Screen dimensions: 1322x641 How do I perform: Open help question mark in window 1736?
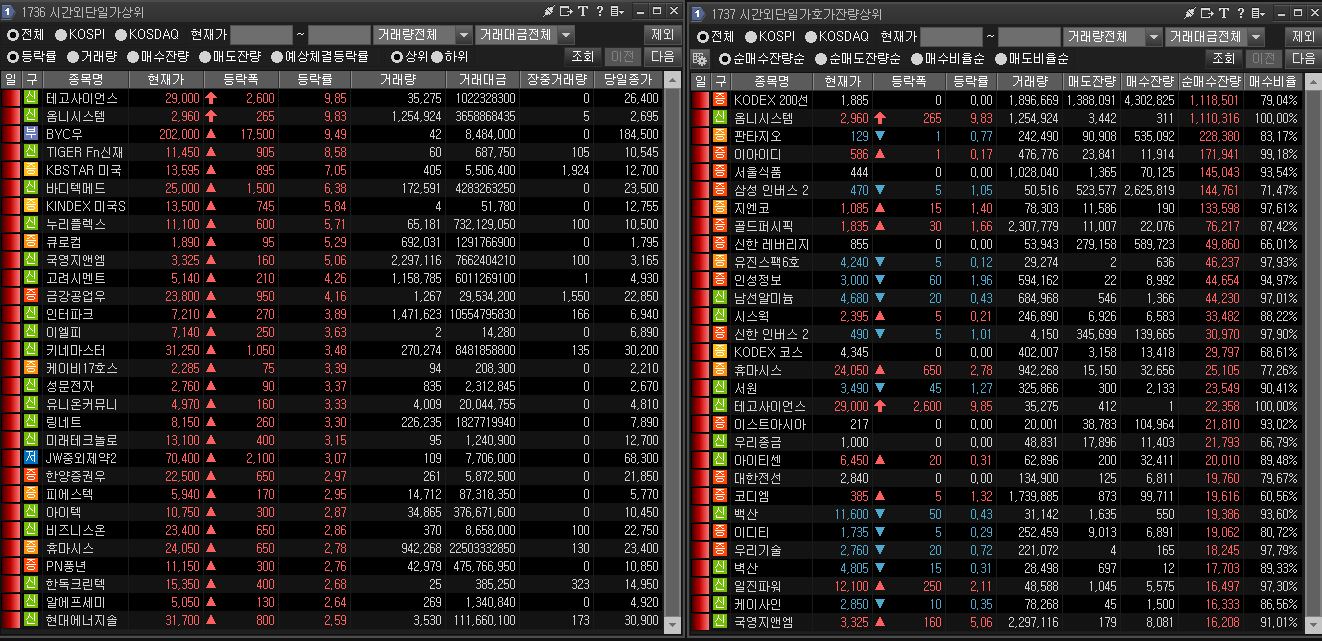[598, 12]
